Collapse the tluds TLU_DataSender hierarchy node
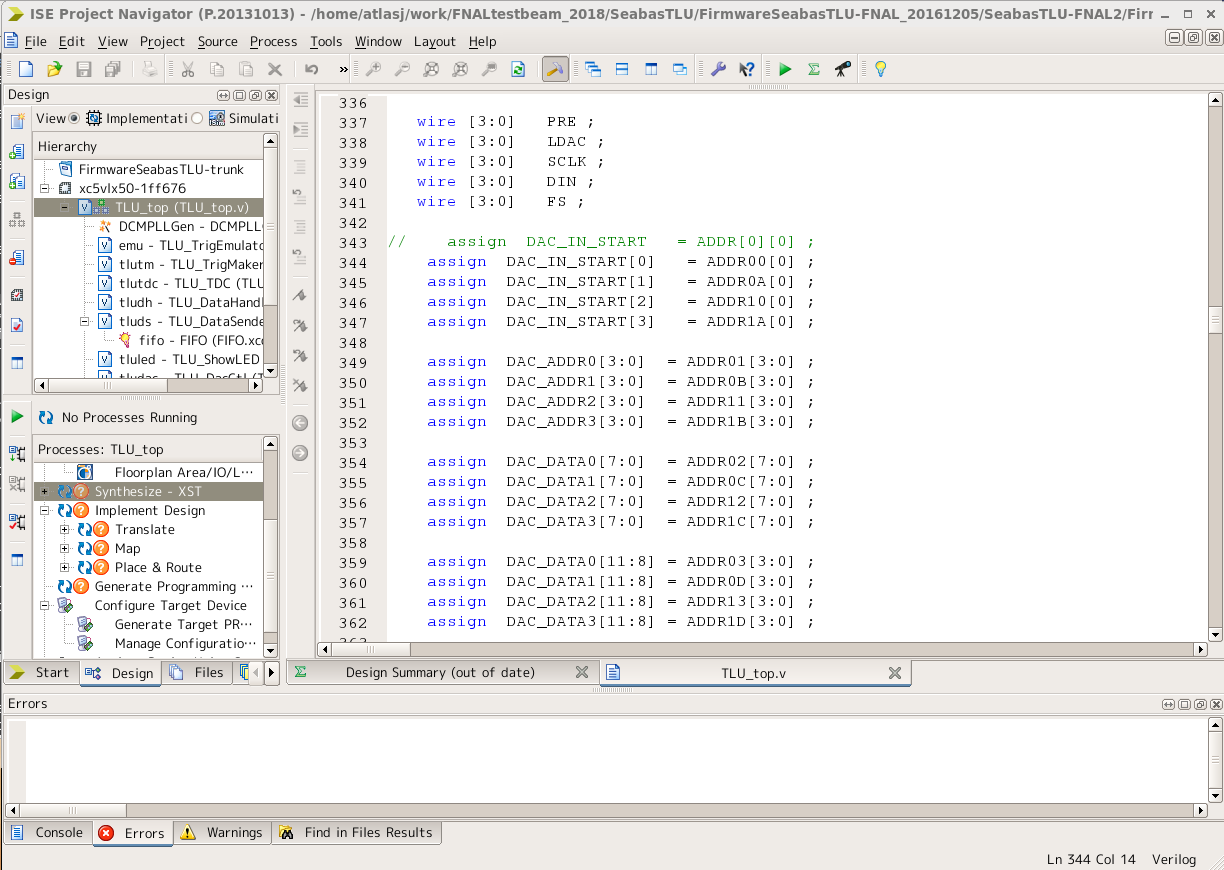 point(85,322)
